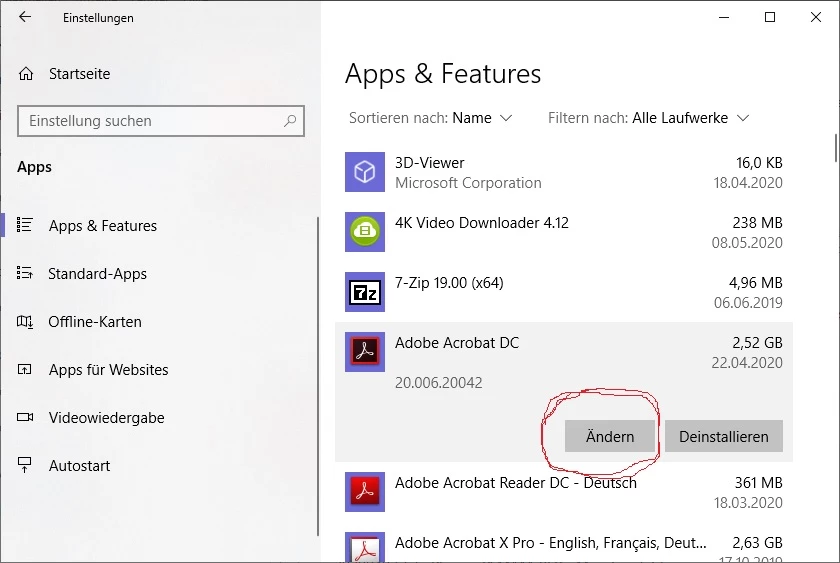Viewport: 840px width, 563px height.
Task: Click the Ändern button
Action: coord(610,437)
